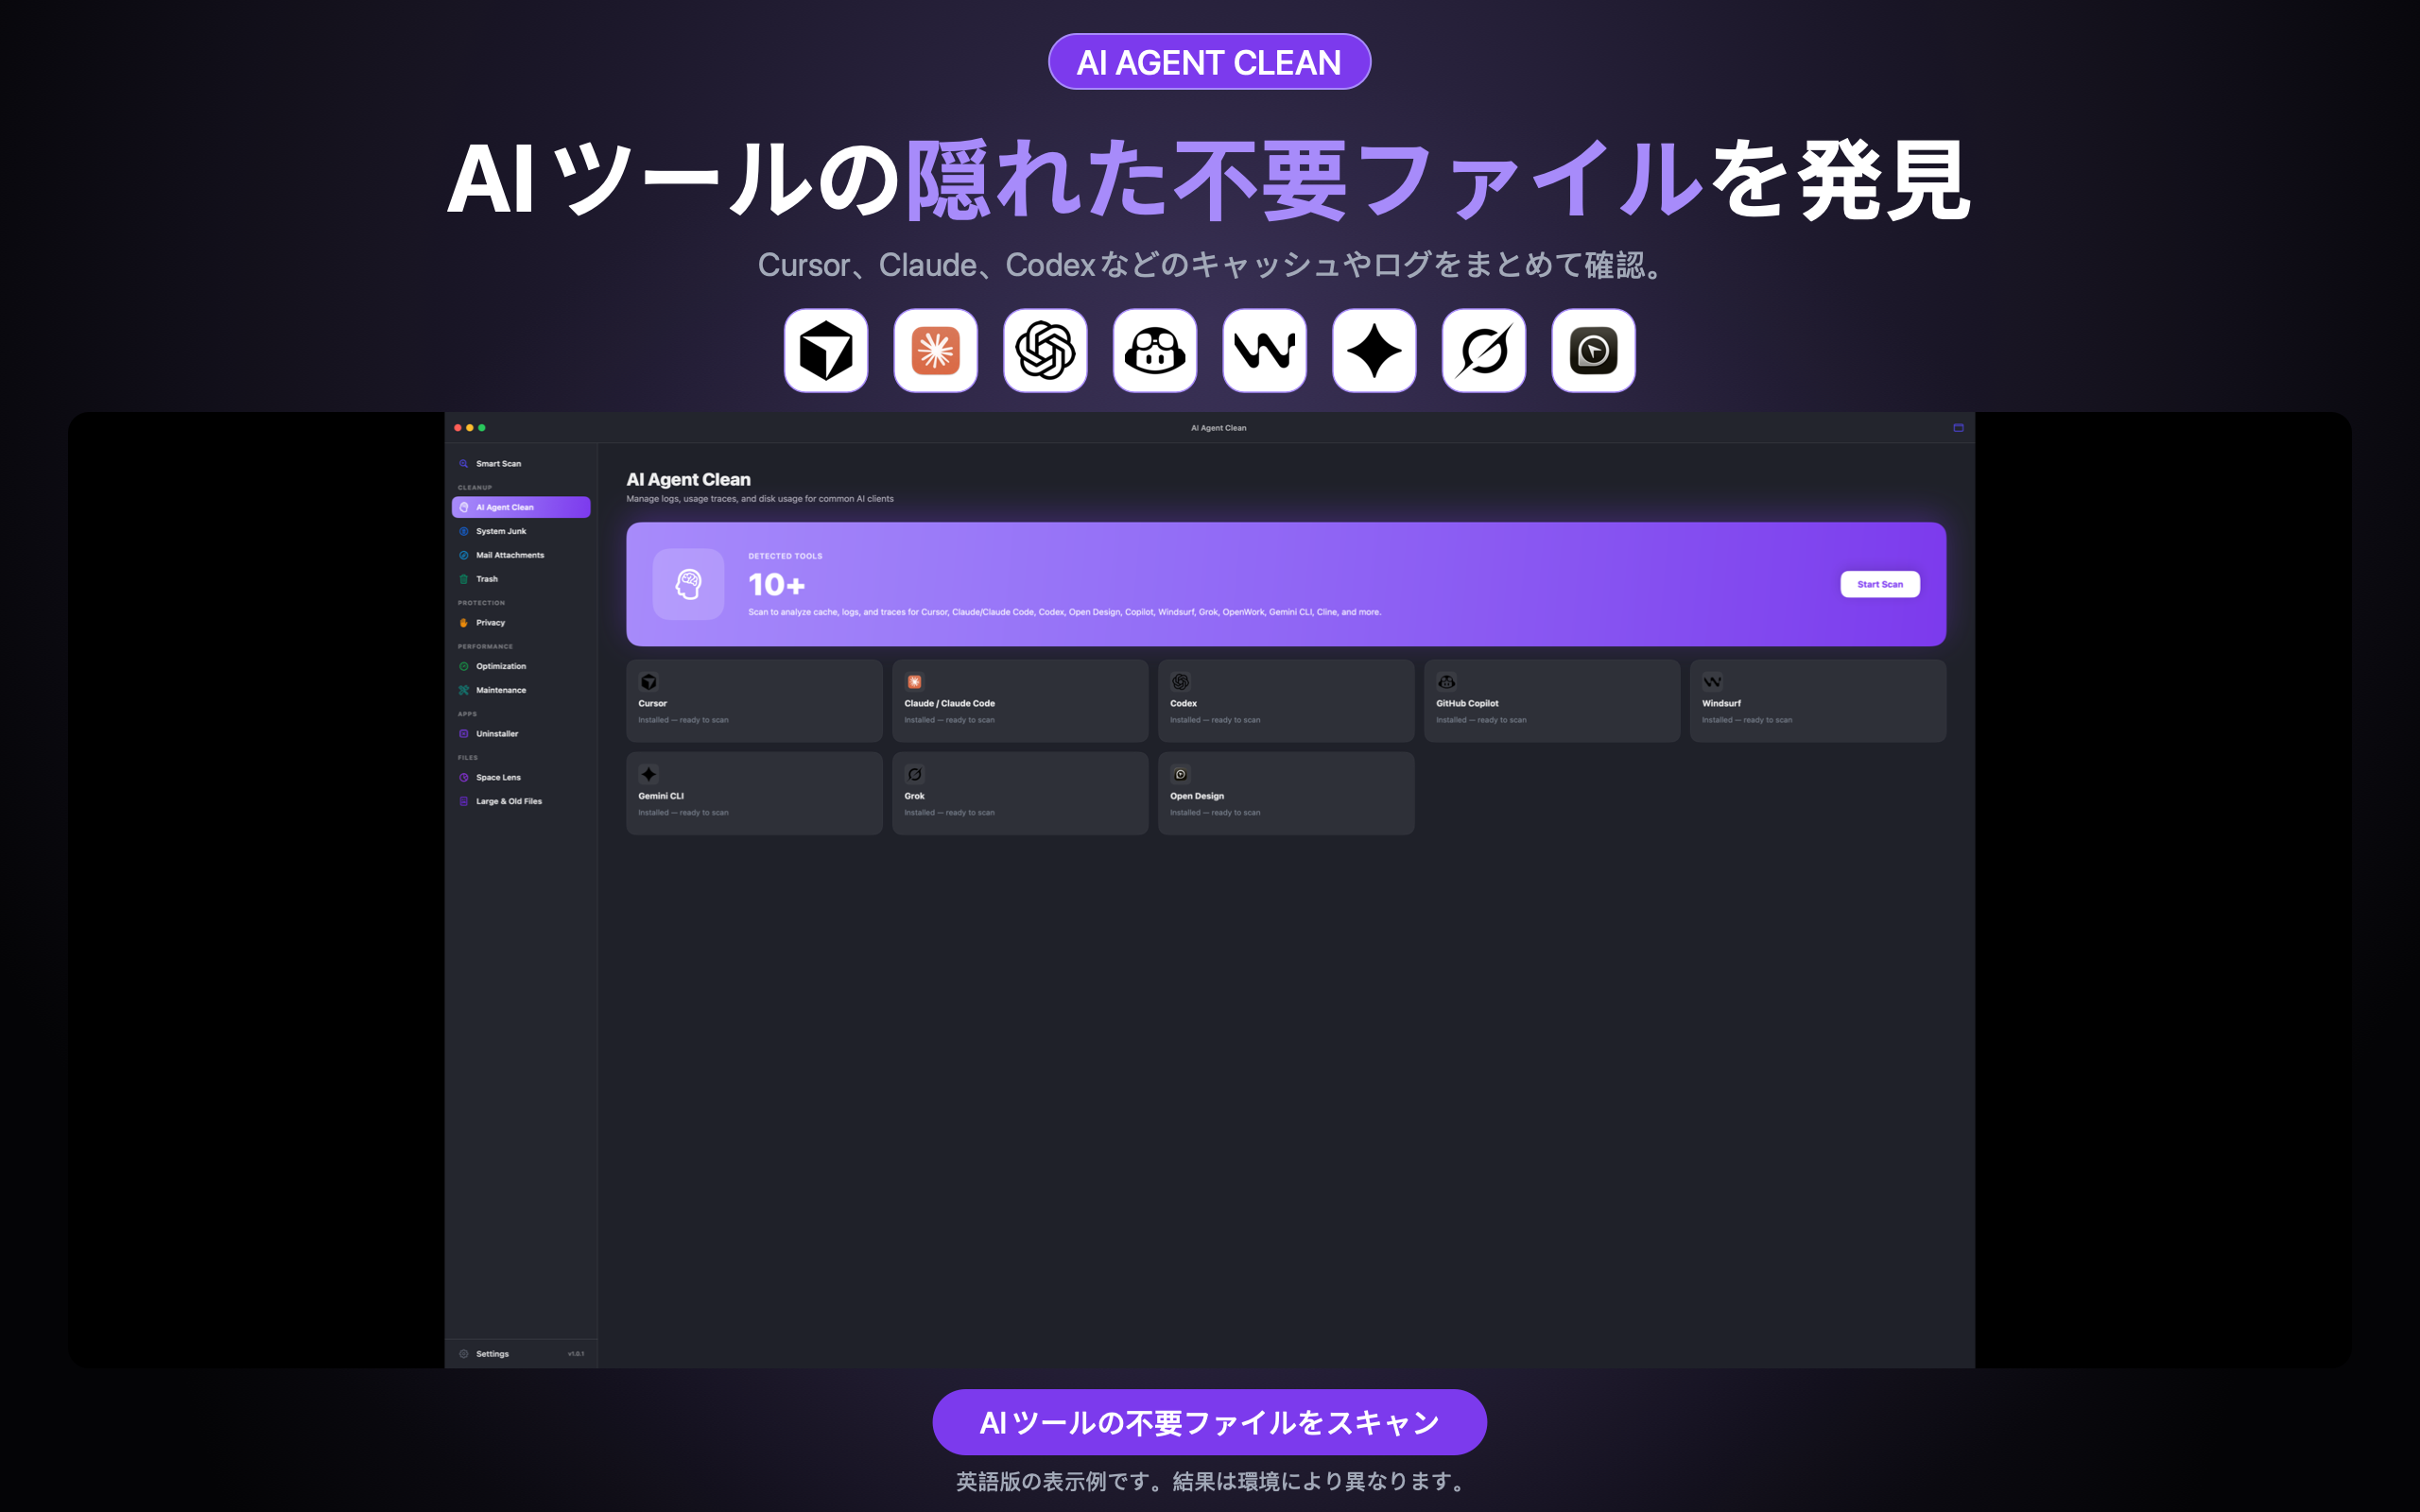Select the Codex tool card title
This screenshot has width=2420, height=1512.
click(1183, 703)
